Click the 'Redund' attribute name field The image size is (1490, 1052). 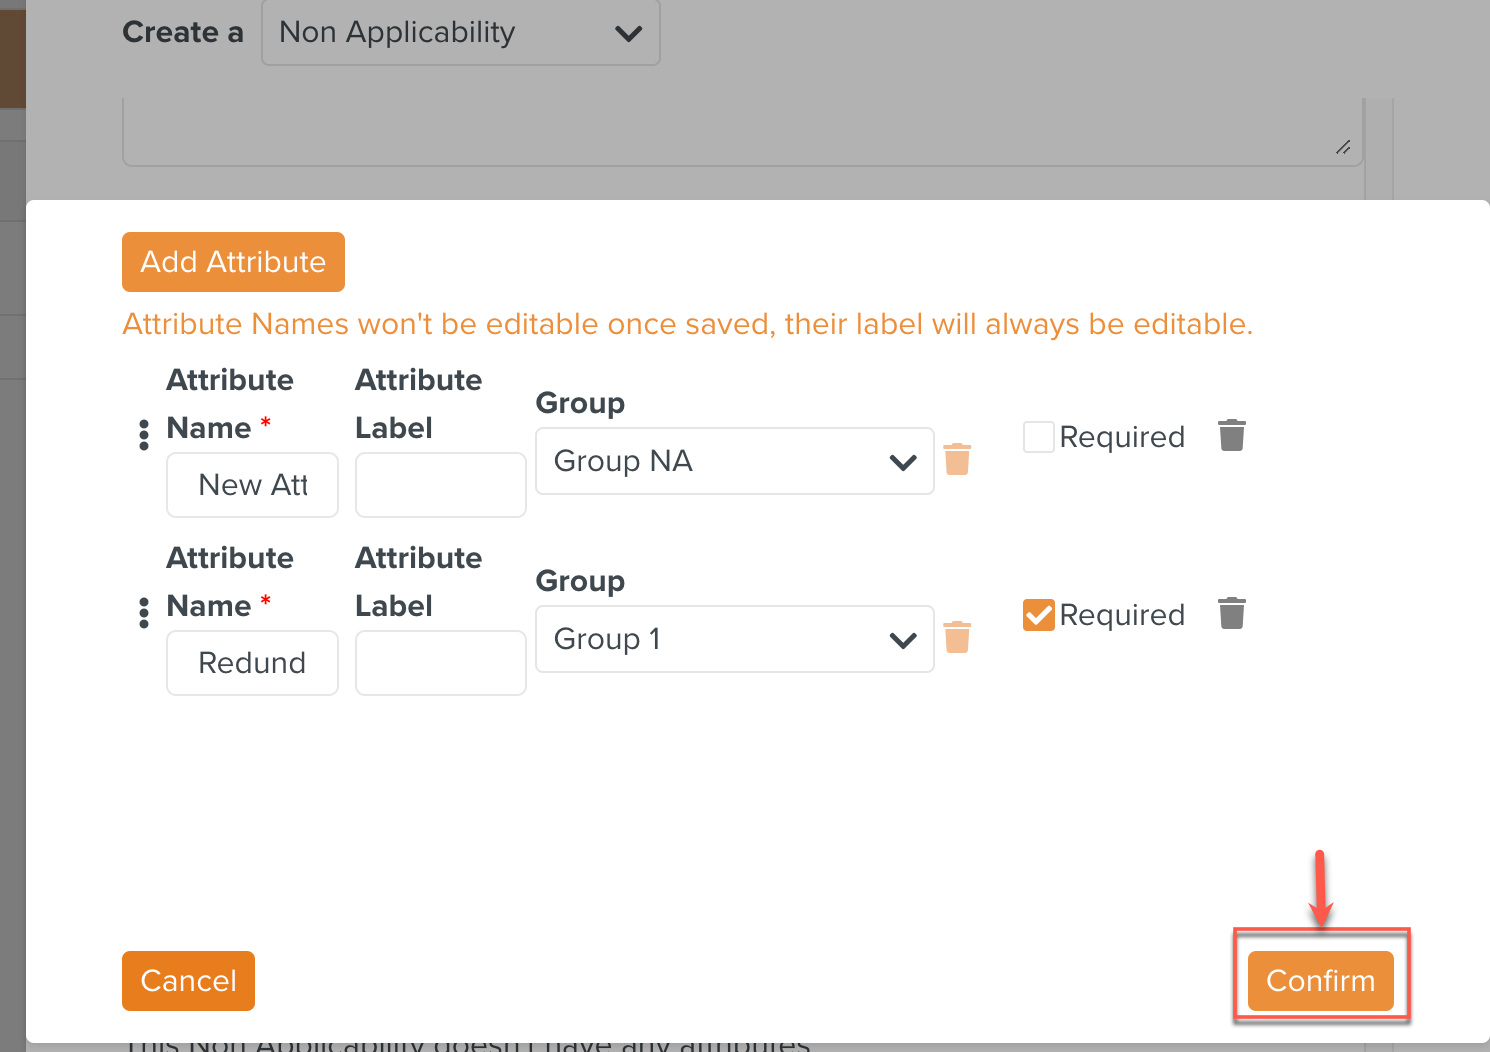click(252, 663)
